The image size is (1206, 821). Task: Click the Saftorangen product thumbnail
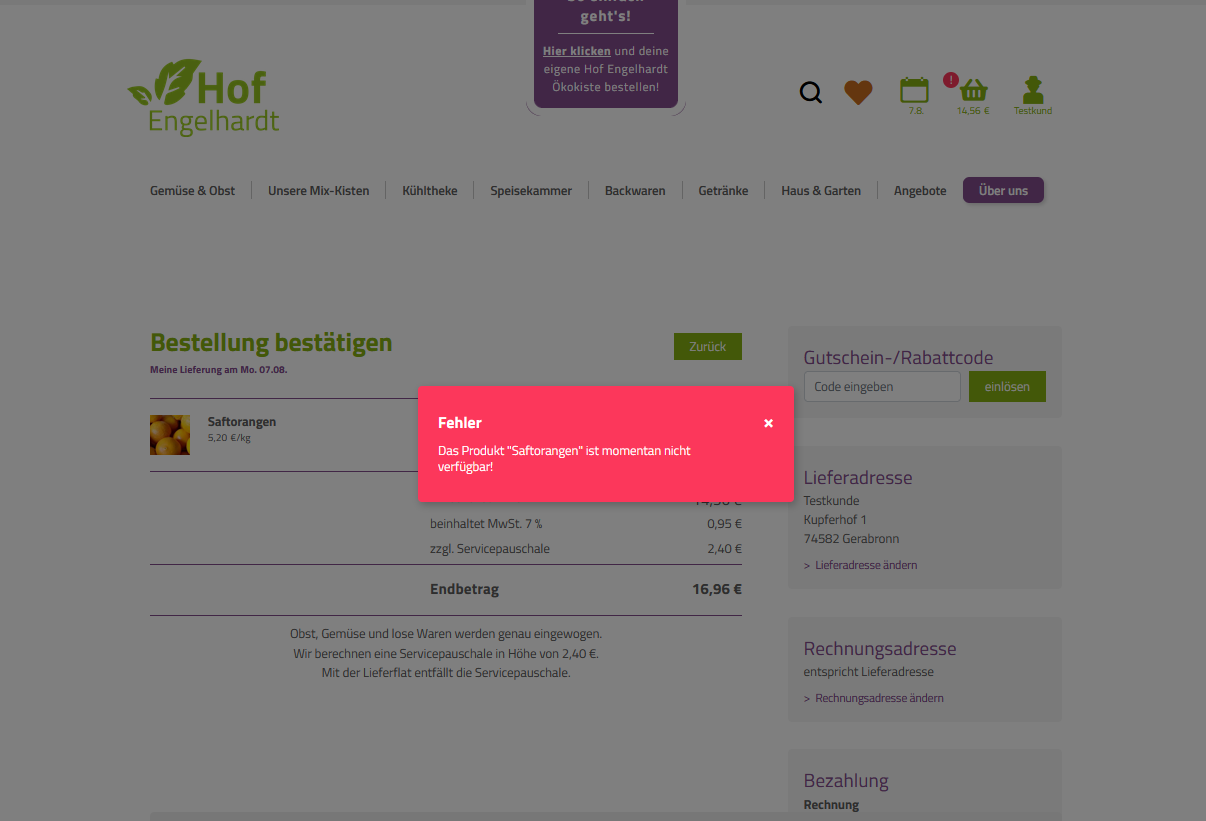point(170,435)
